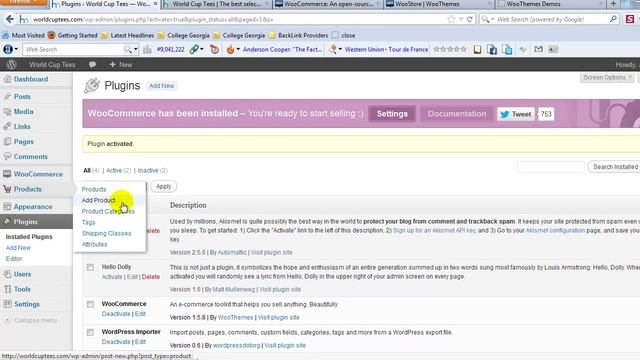Image resolution: width=640 pixels, height=360 pixels.
Task: Click the Tweet button
Action: [516, 114]
